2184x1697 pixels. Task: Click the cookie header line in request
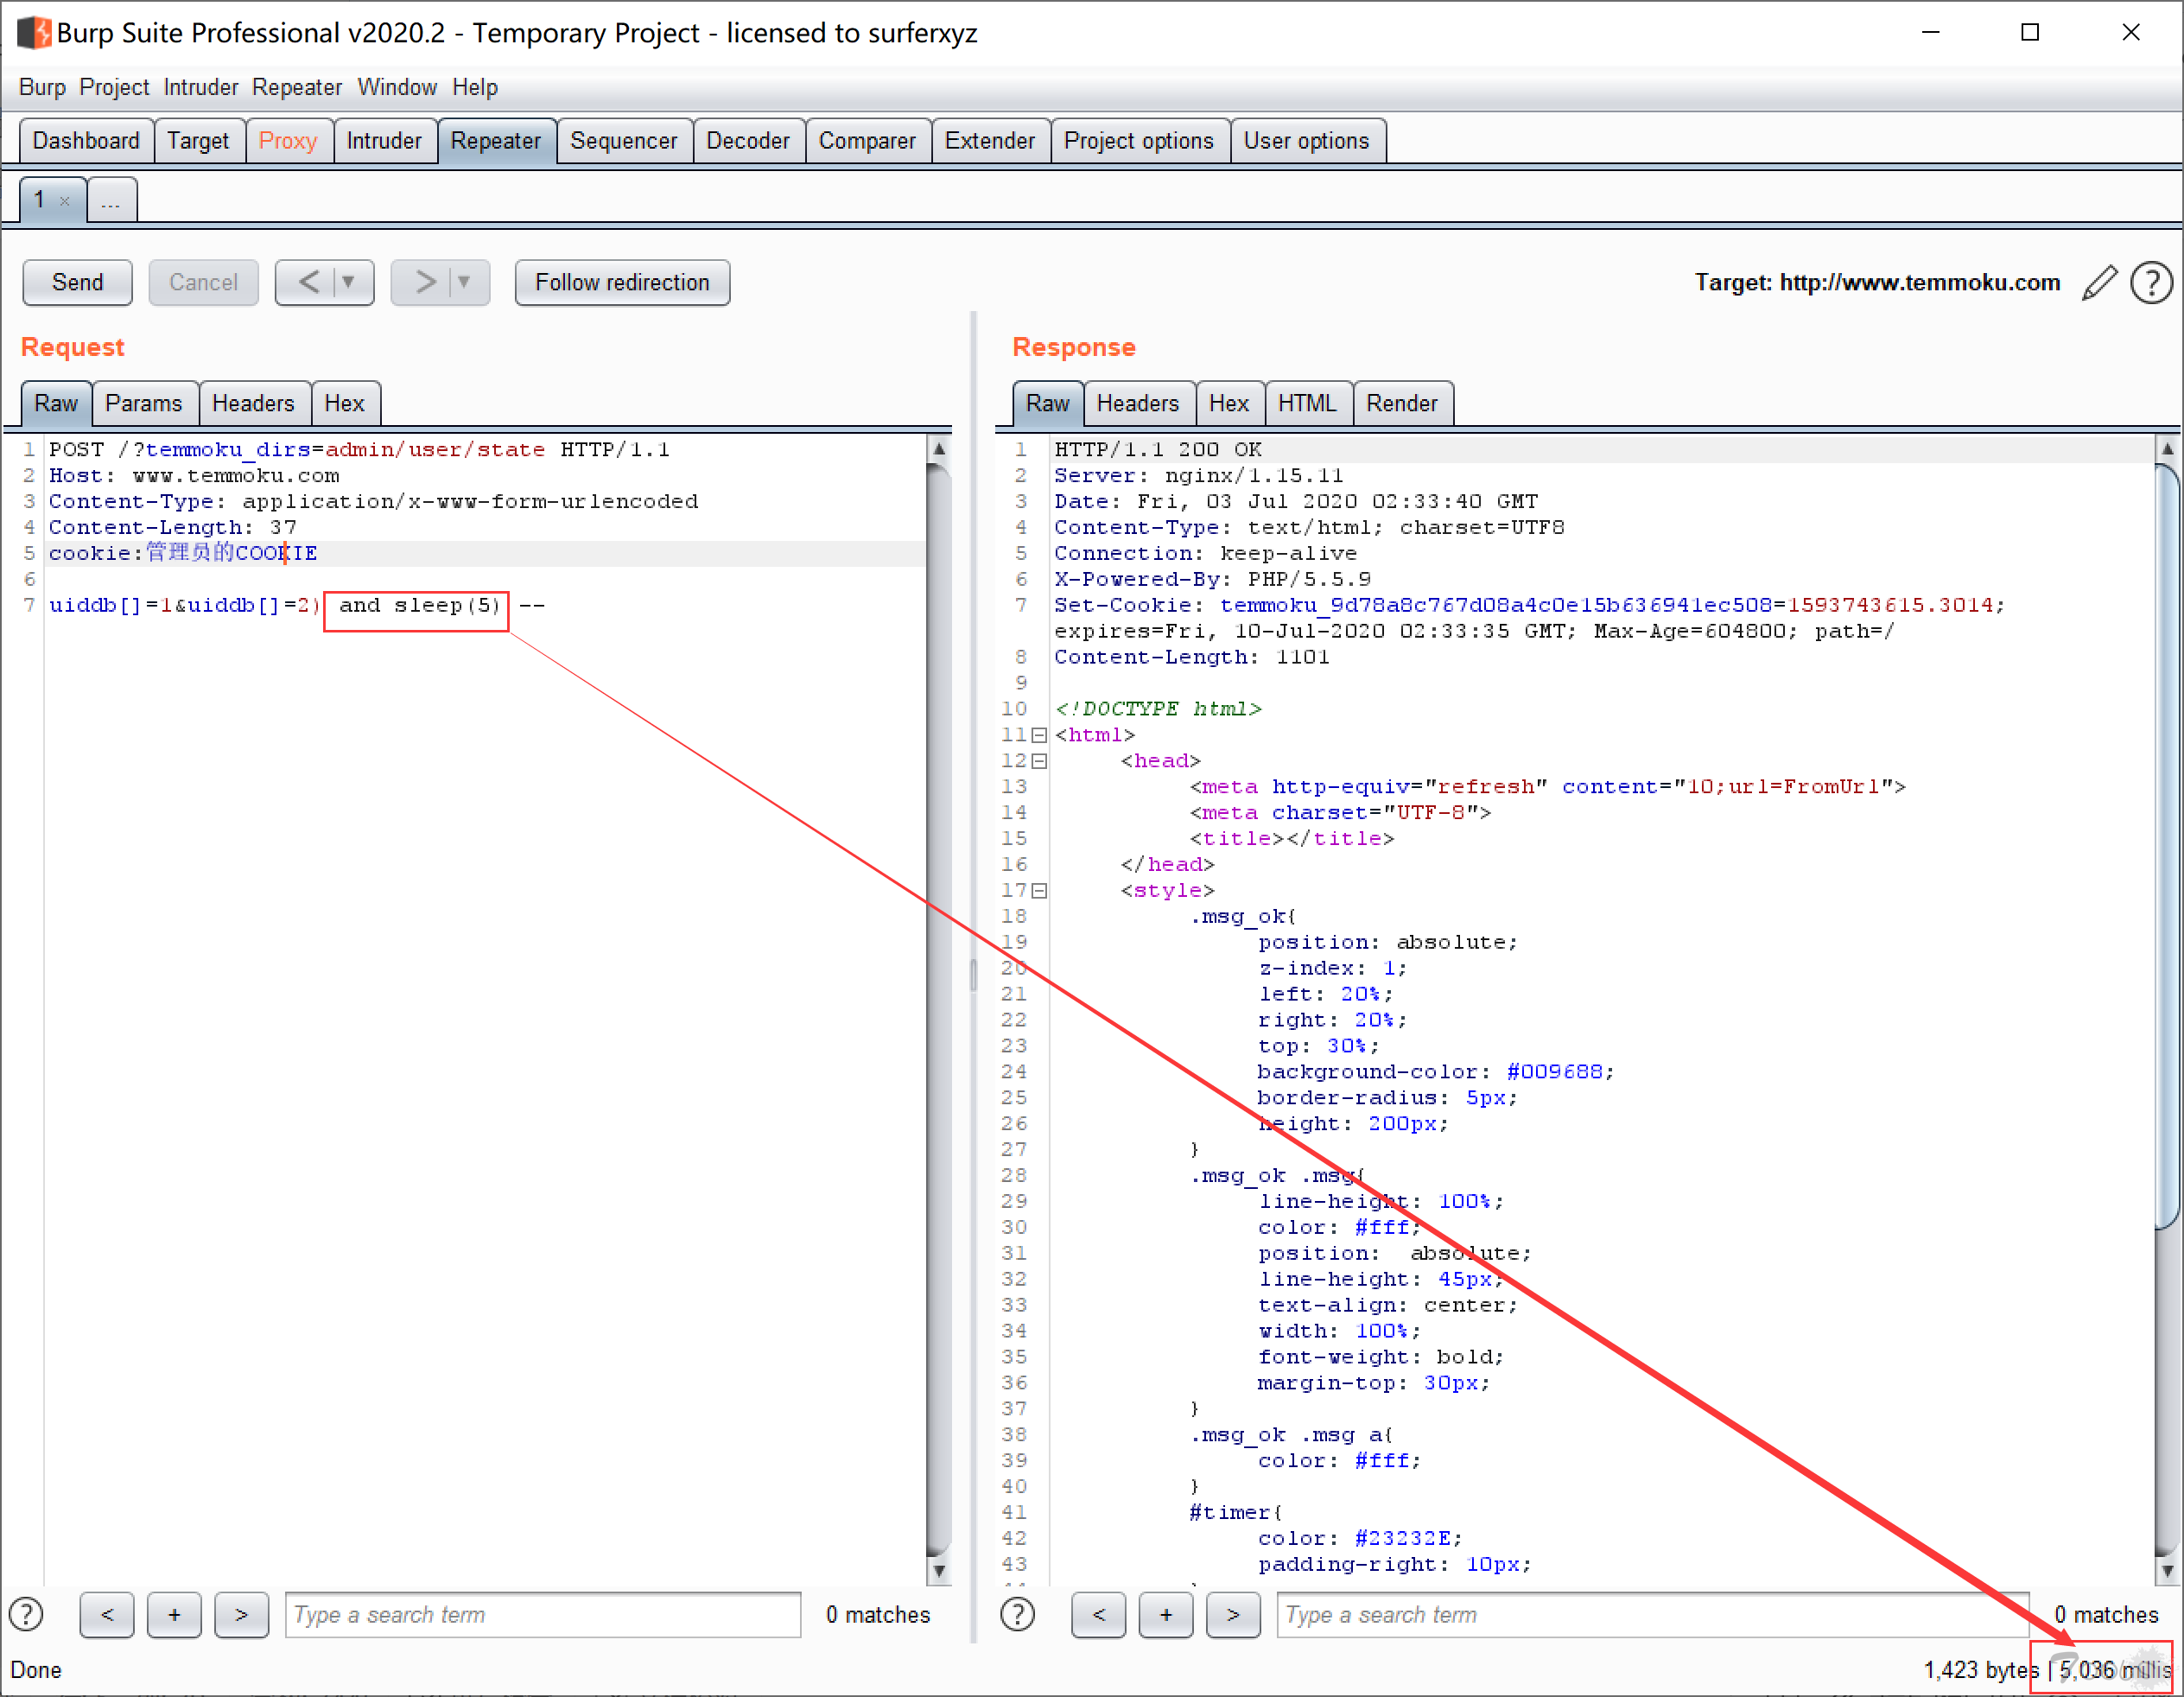[x=485, y=554]
